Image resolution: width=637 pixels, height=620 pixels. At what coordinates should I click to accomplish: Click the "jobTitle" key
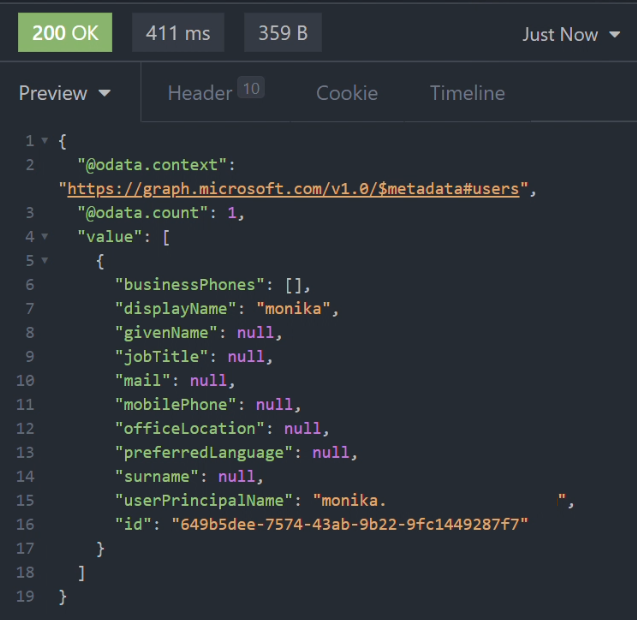[x=161, y=357]
